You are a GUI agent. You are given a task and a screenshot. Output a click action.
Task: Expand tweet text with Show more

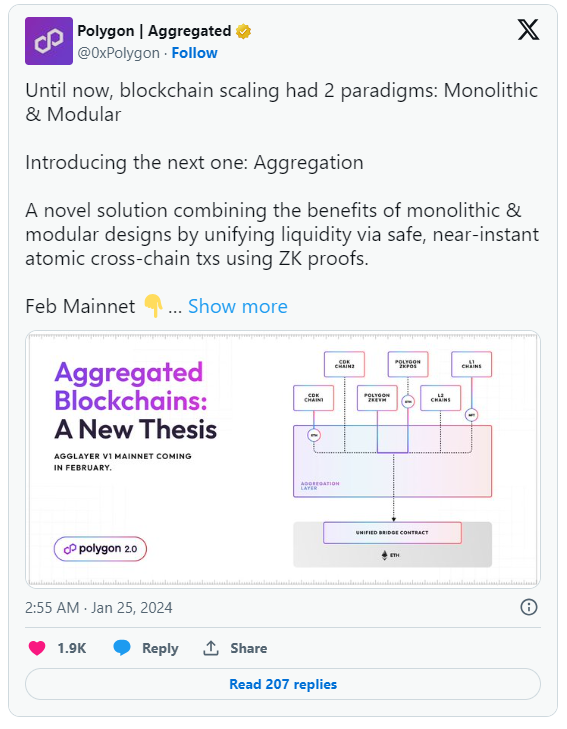(237, 306)
